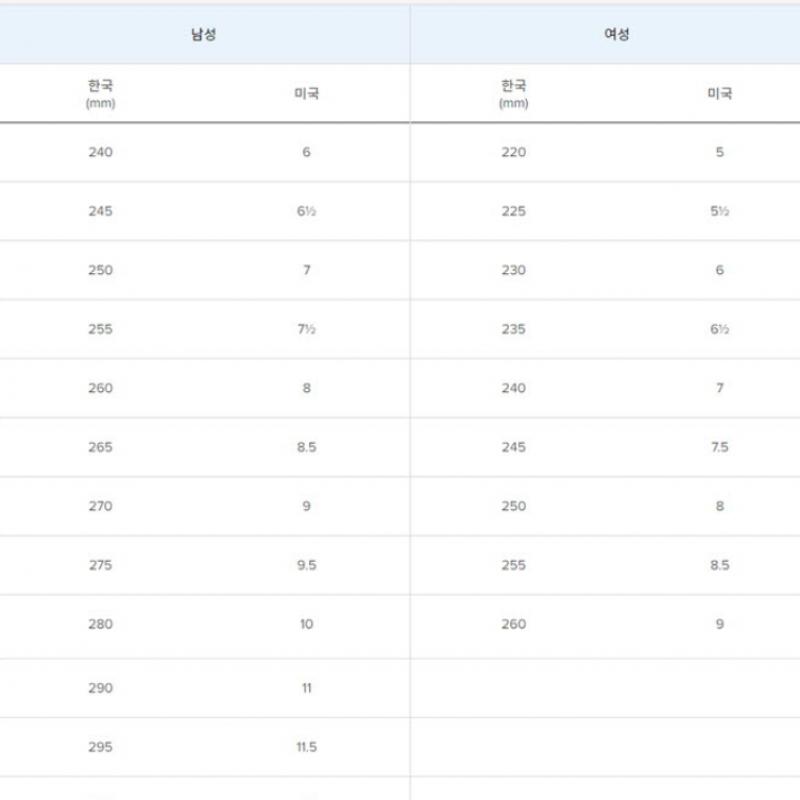Select men's Korean size 280 cell
The image size is (800, 800).
(x=100, y=624)
